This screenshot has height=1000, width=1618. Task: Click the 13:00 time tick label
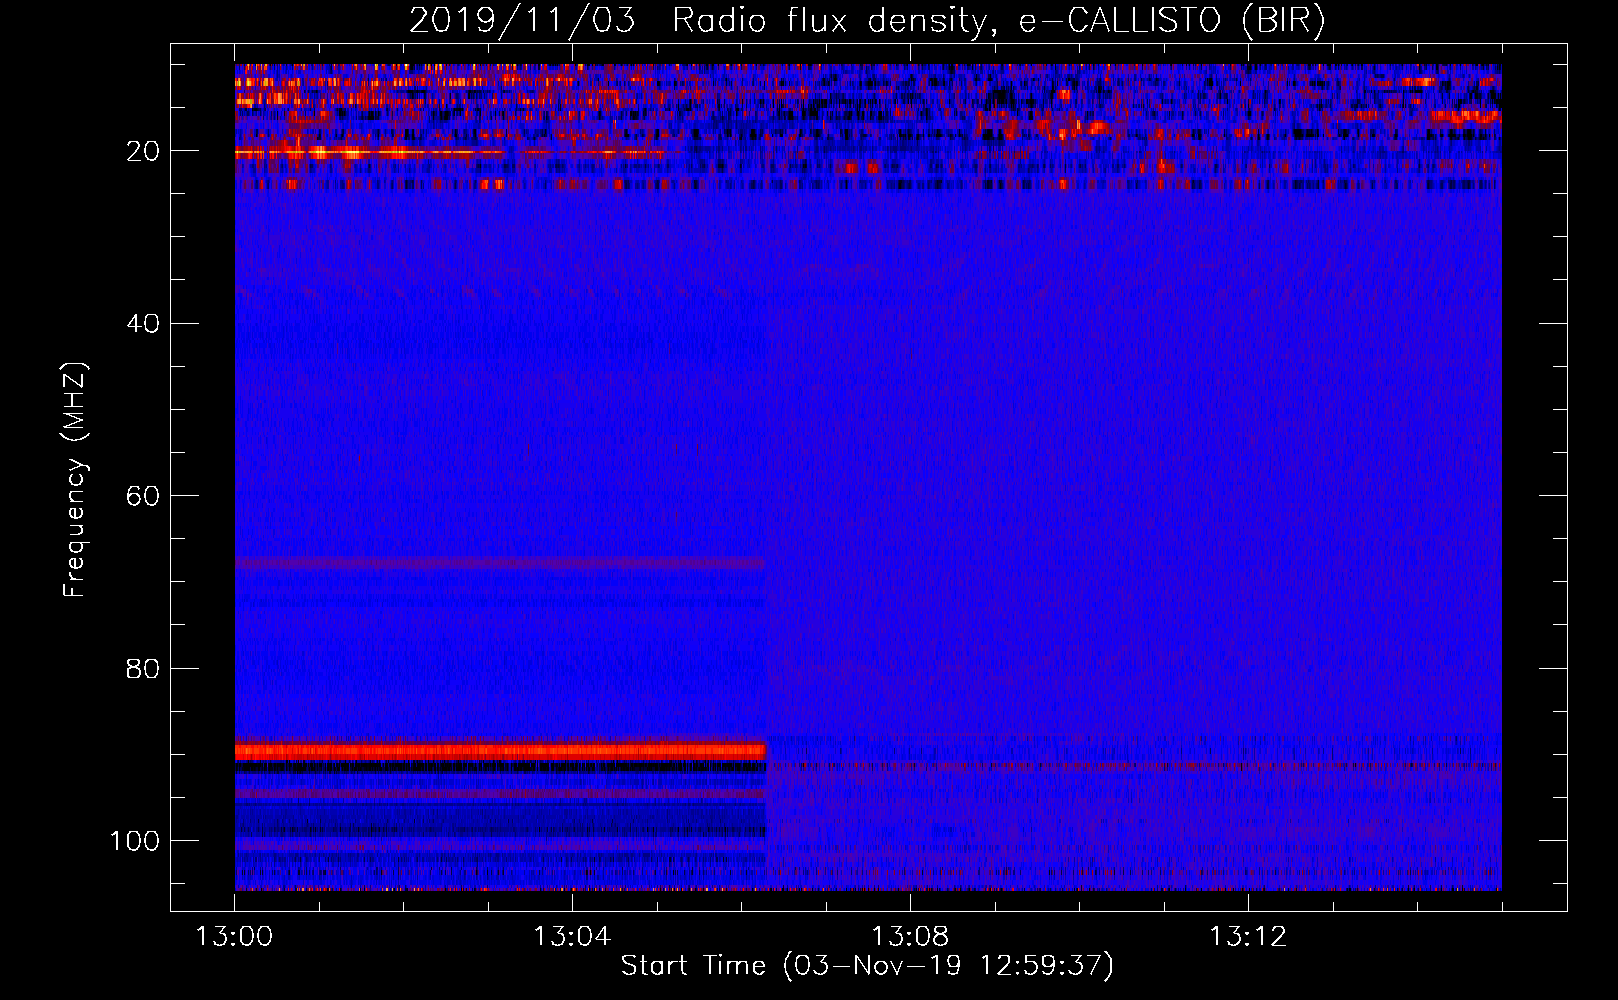[234, 937]
